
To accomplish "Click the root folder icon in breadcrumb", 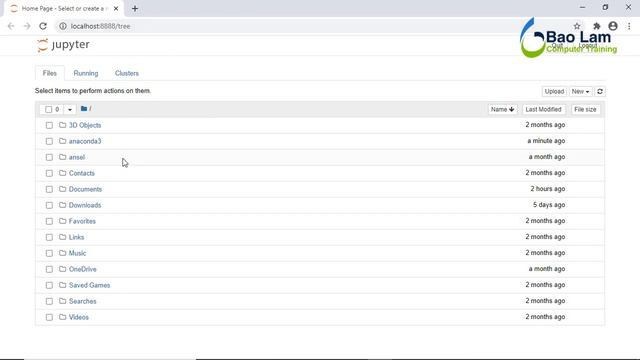I will [x=84, y=109].
